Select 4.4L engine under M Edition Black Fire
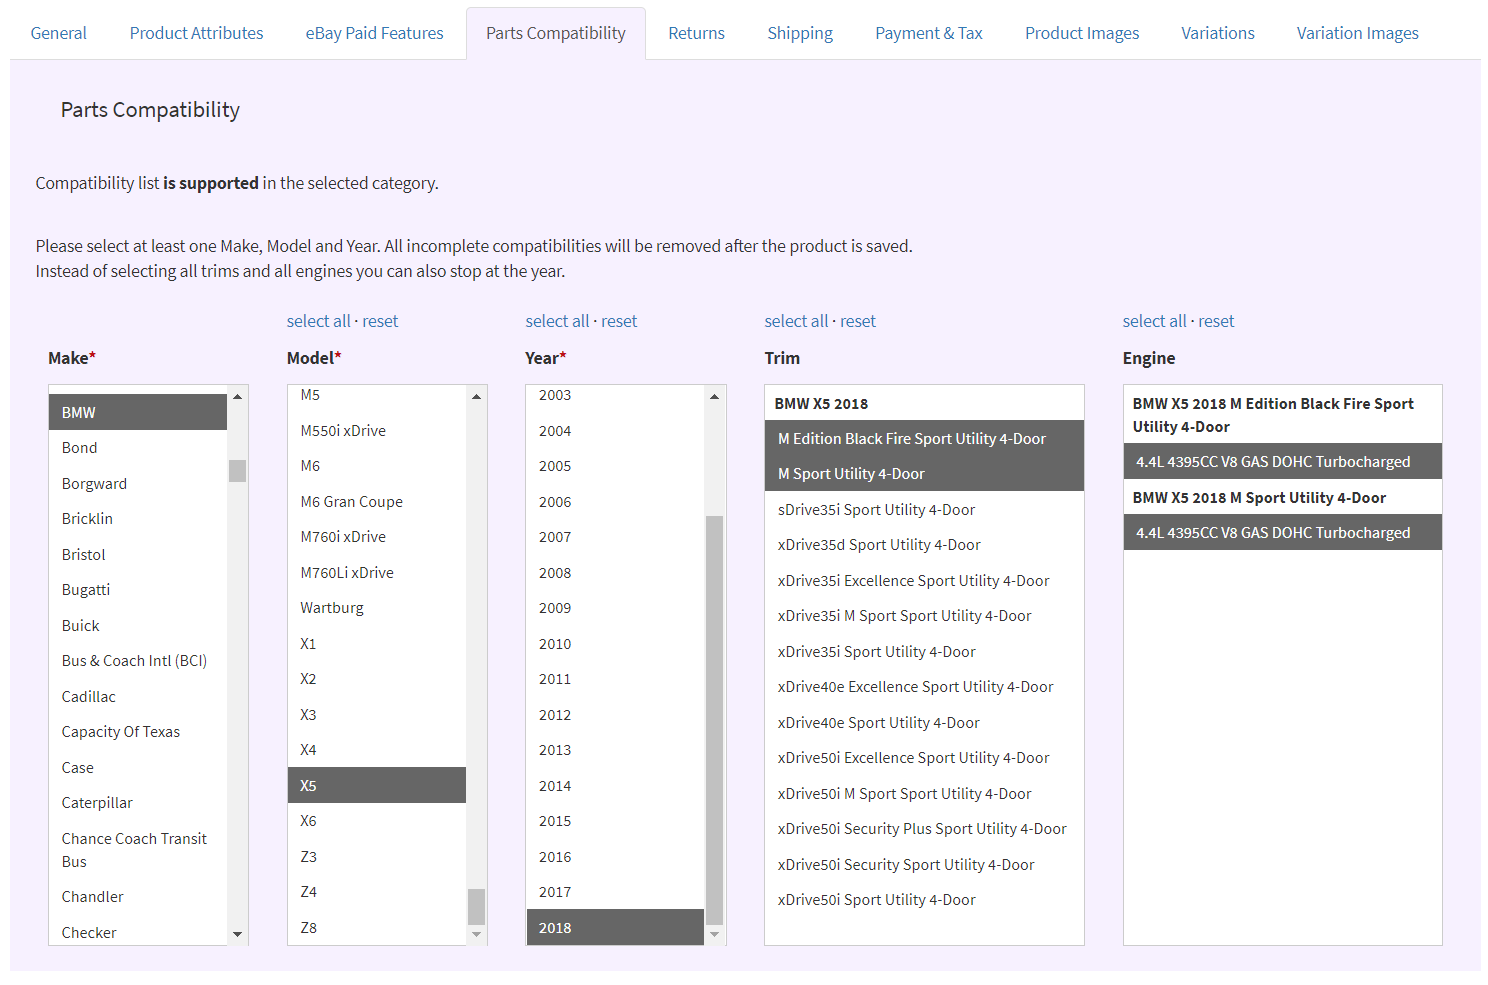Screen dimensions: 1488x985 (x=1282, y=462)
